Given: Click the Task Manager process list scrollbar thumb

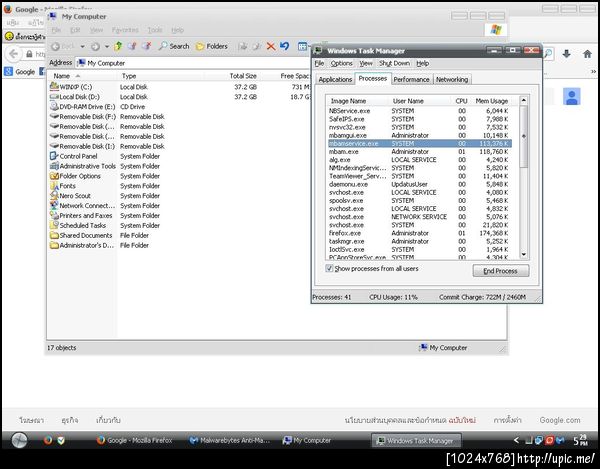Looking at the screenshot, I should [523, 136].
